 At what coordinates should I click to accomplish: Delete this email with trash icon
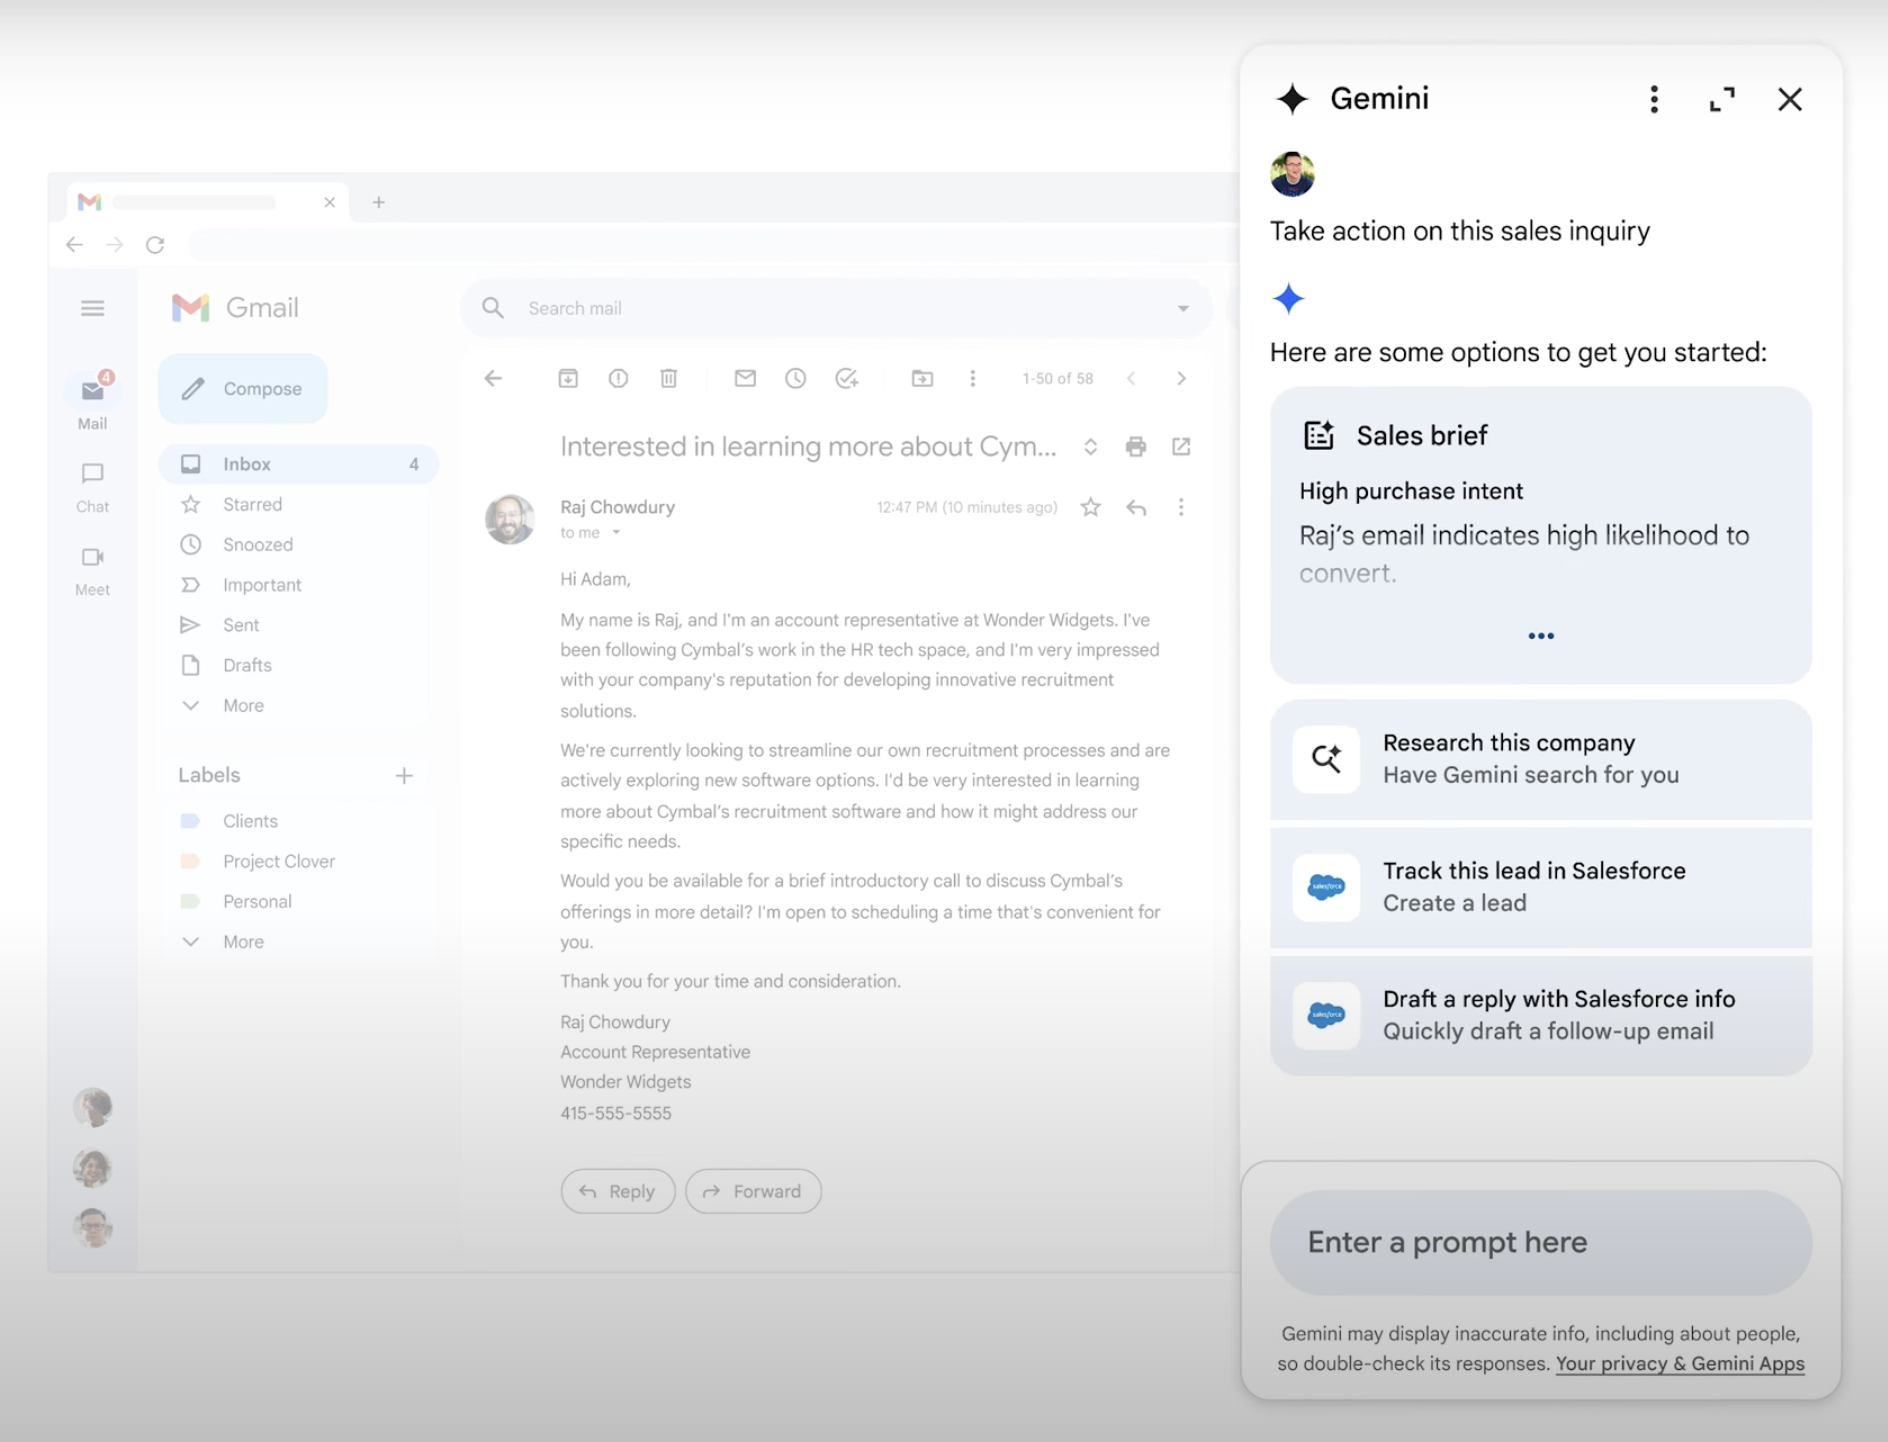669,378
